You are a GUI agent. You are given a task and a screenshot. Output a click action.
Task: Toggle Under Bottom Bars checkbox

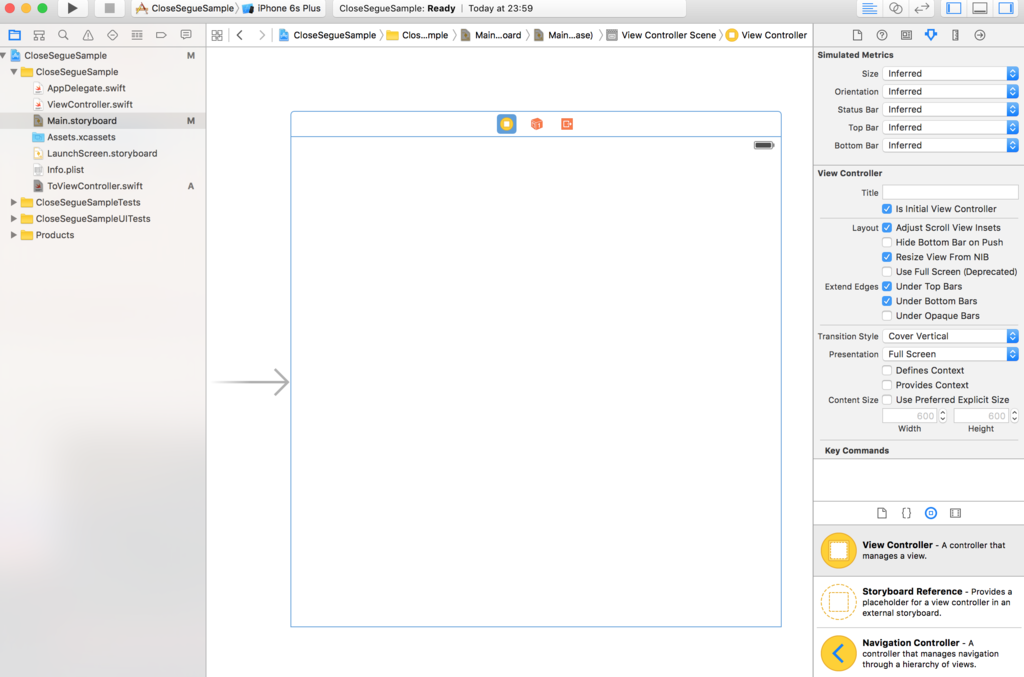(887, 301)
